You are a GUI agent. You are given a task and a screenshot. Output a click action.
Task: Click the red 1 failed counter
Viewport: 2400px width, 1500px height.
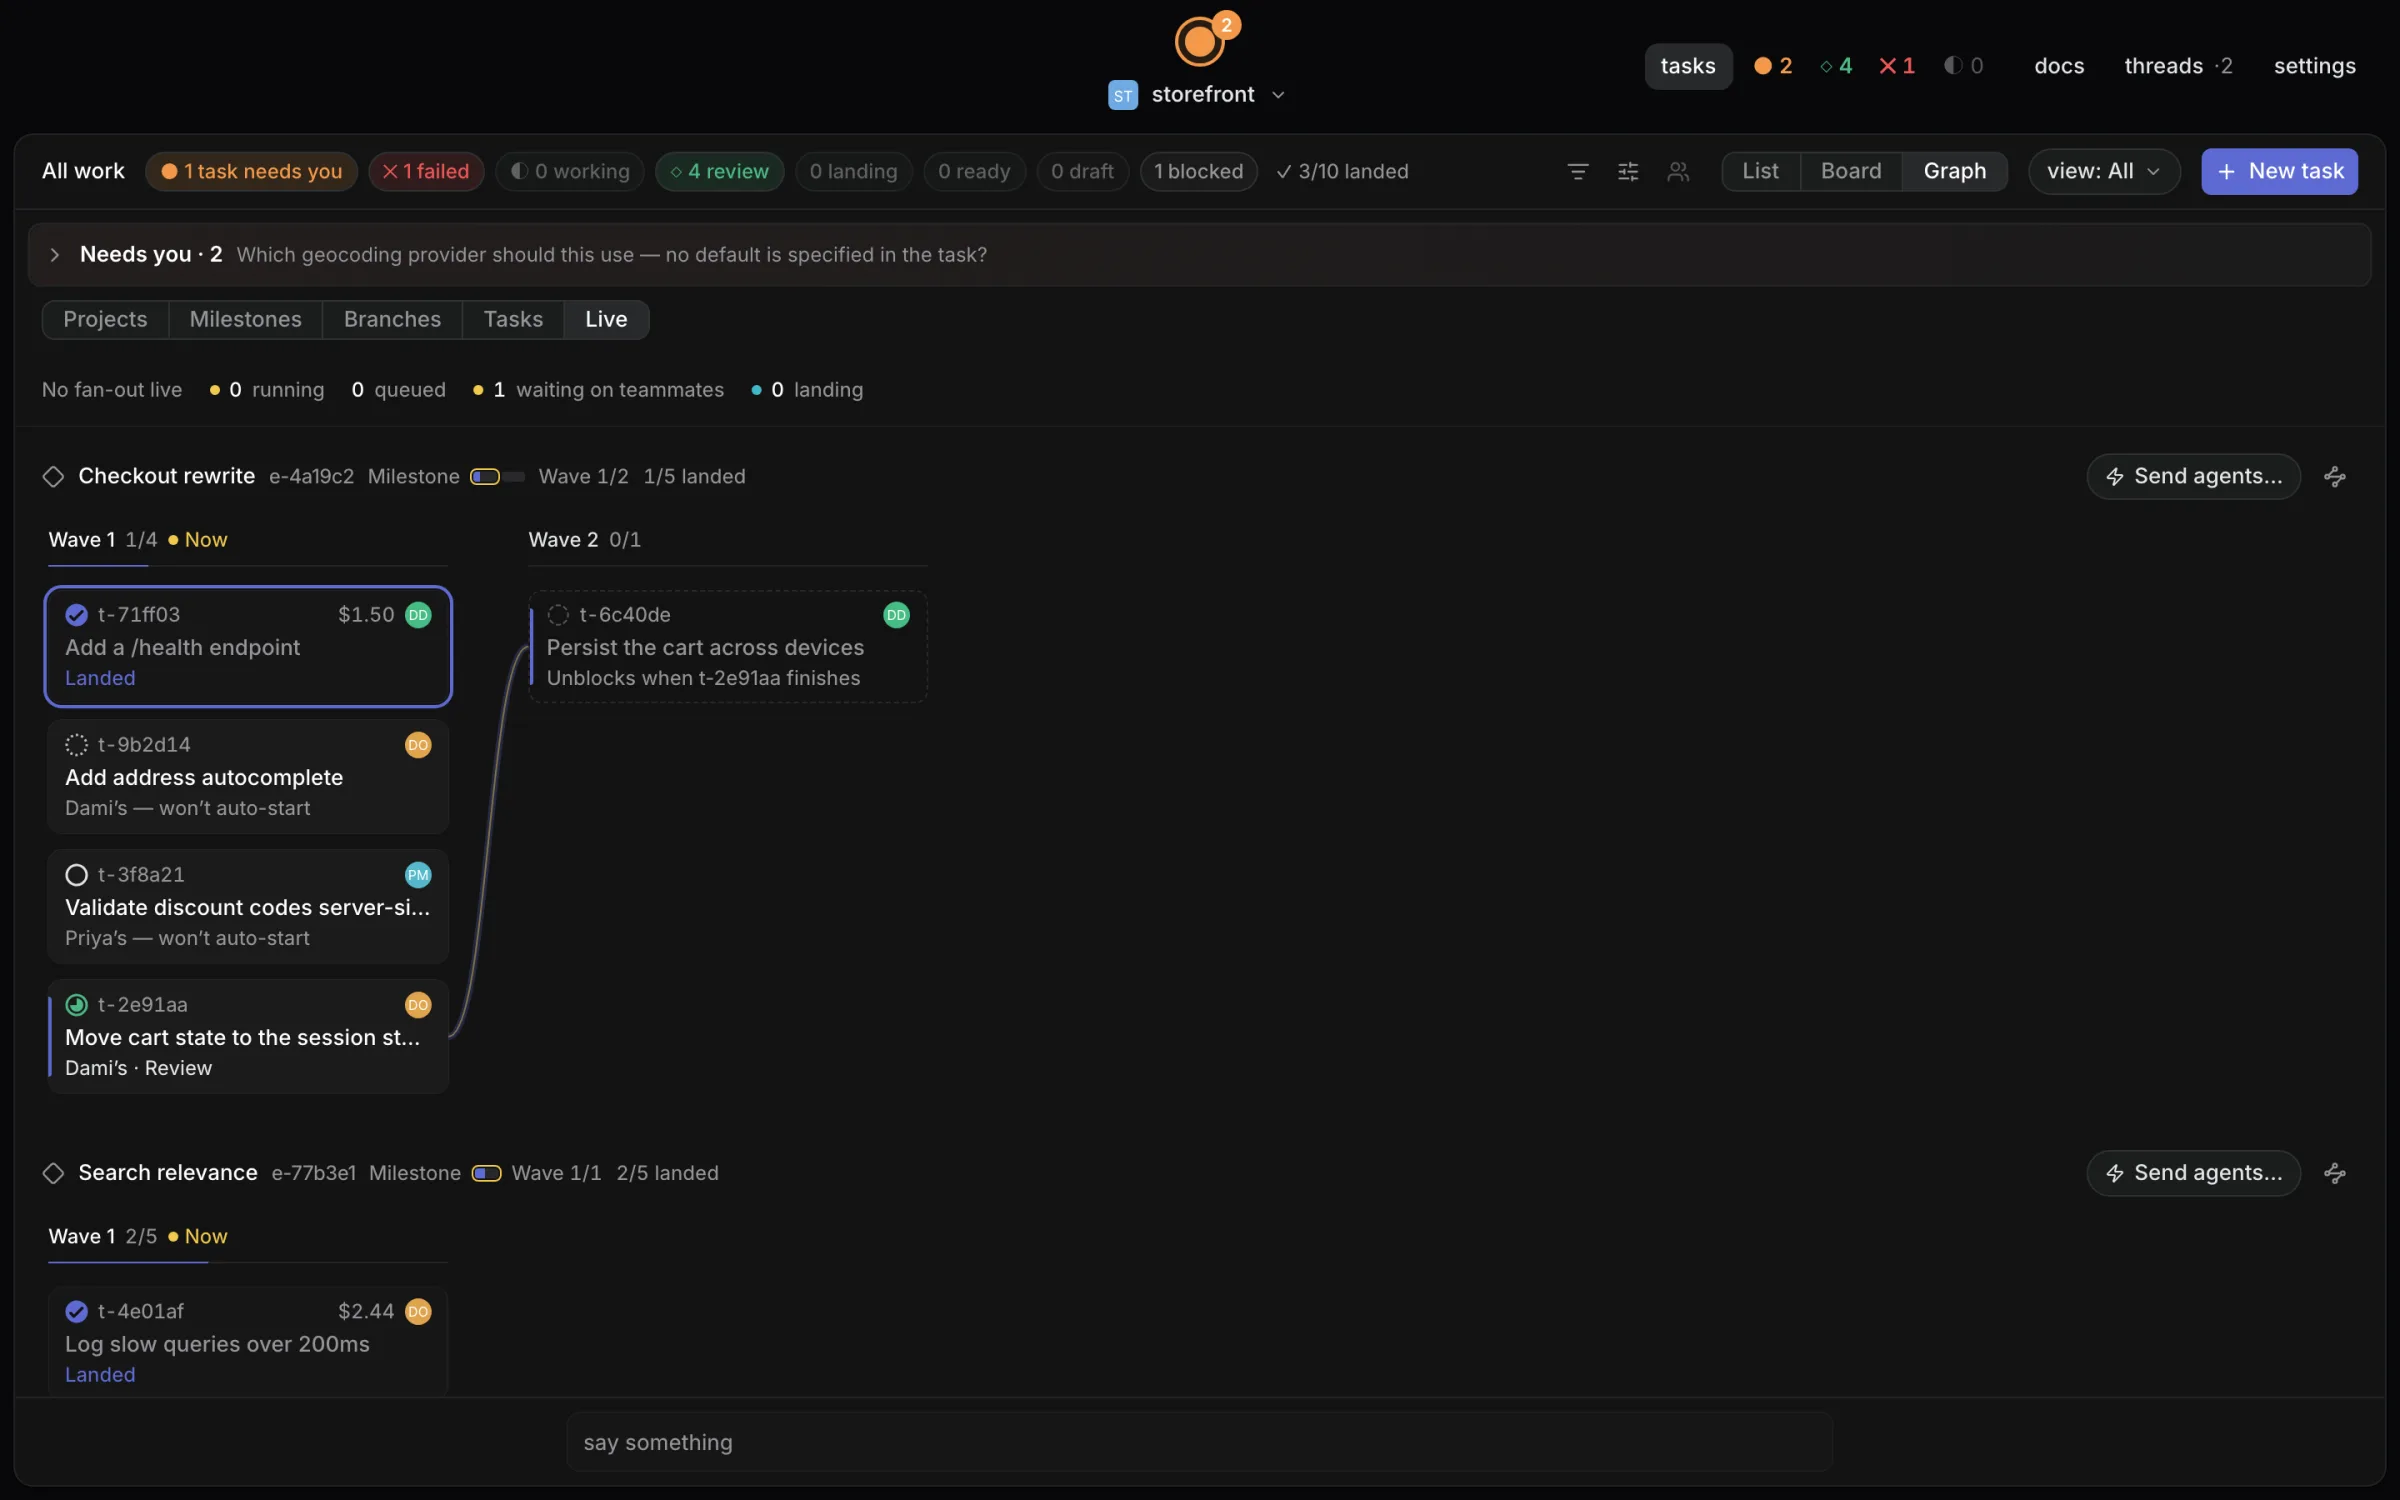[x=1897, y=66]
